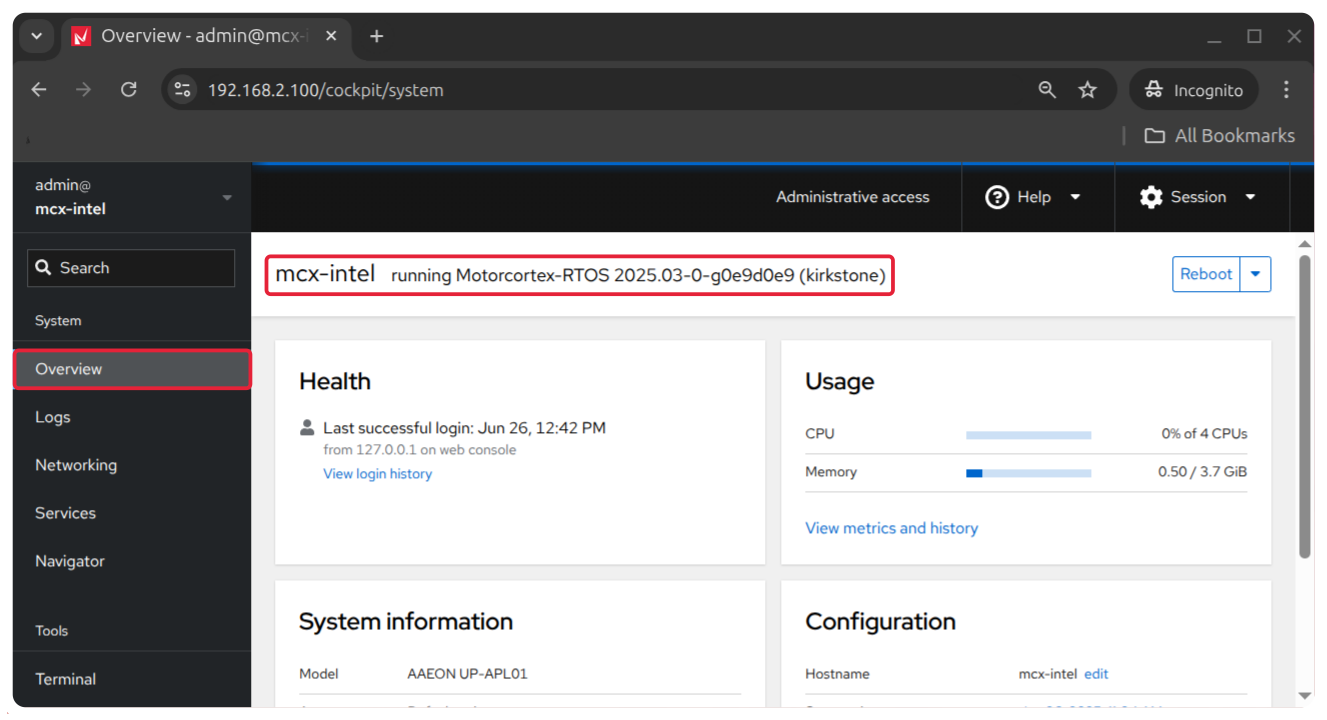This screenshot has height=720, width=1327.
Task: Bookmark this page with the star icon
Action: click(1088, 90)
